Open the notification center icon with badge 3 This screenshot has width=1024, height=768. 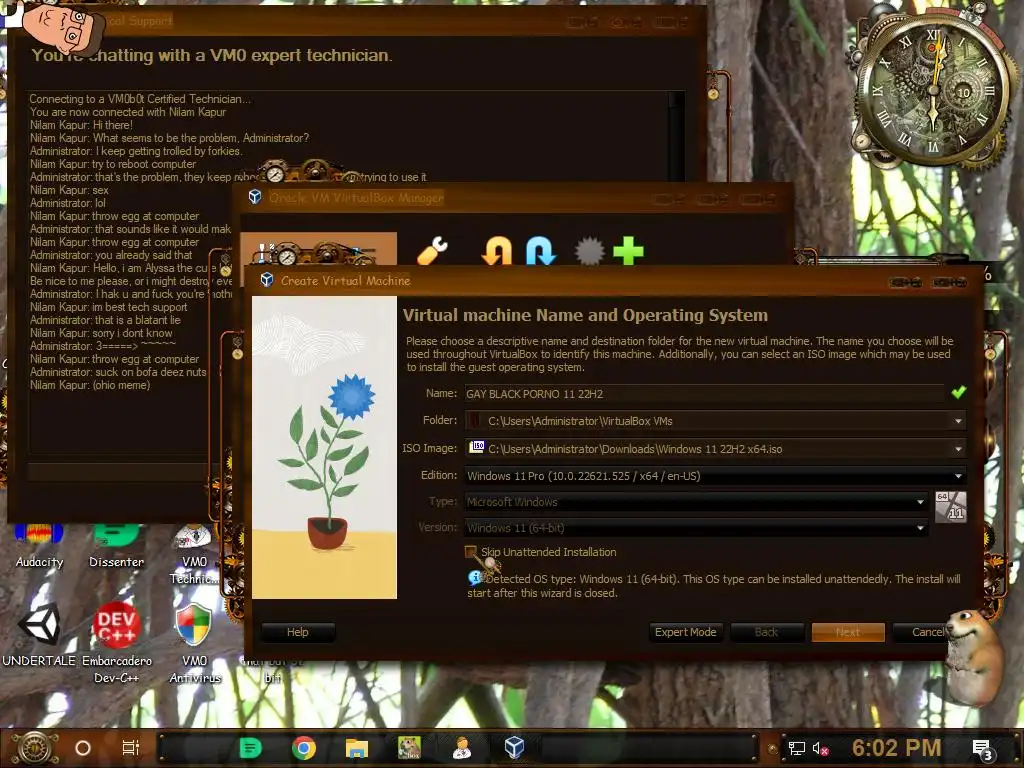click(982, 749)
